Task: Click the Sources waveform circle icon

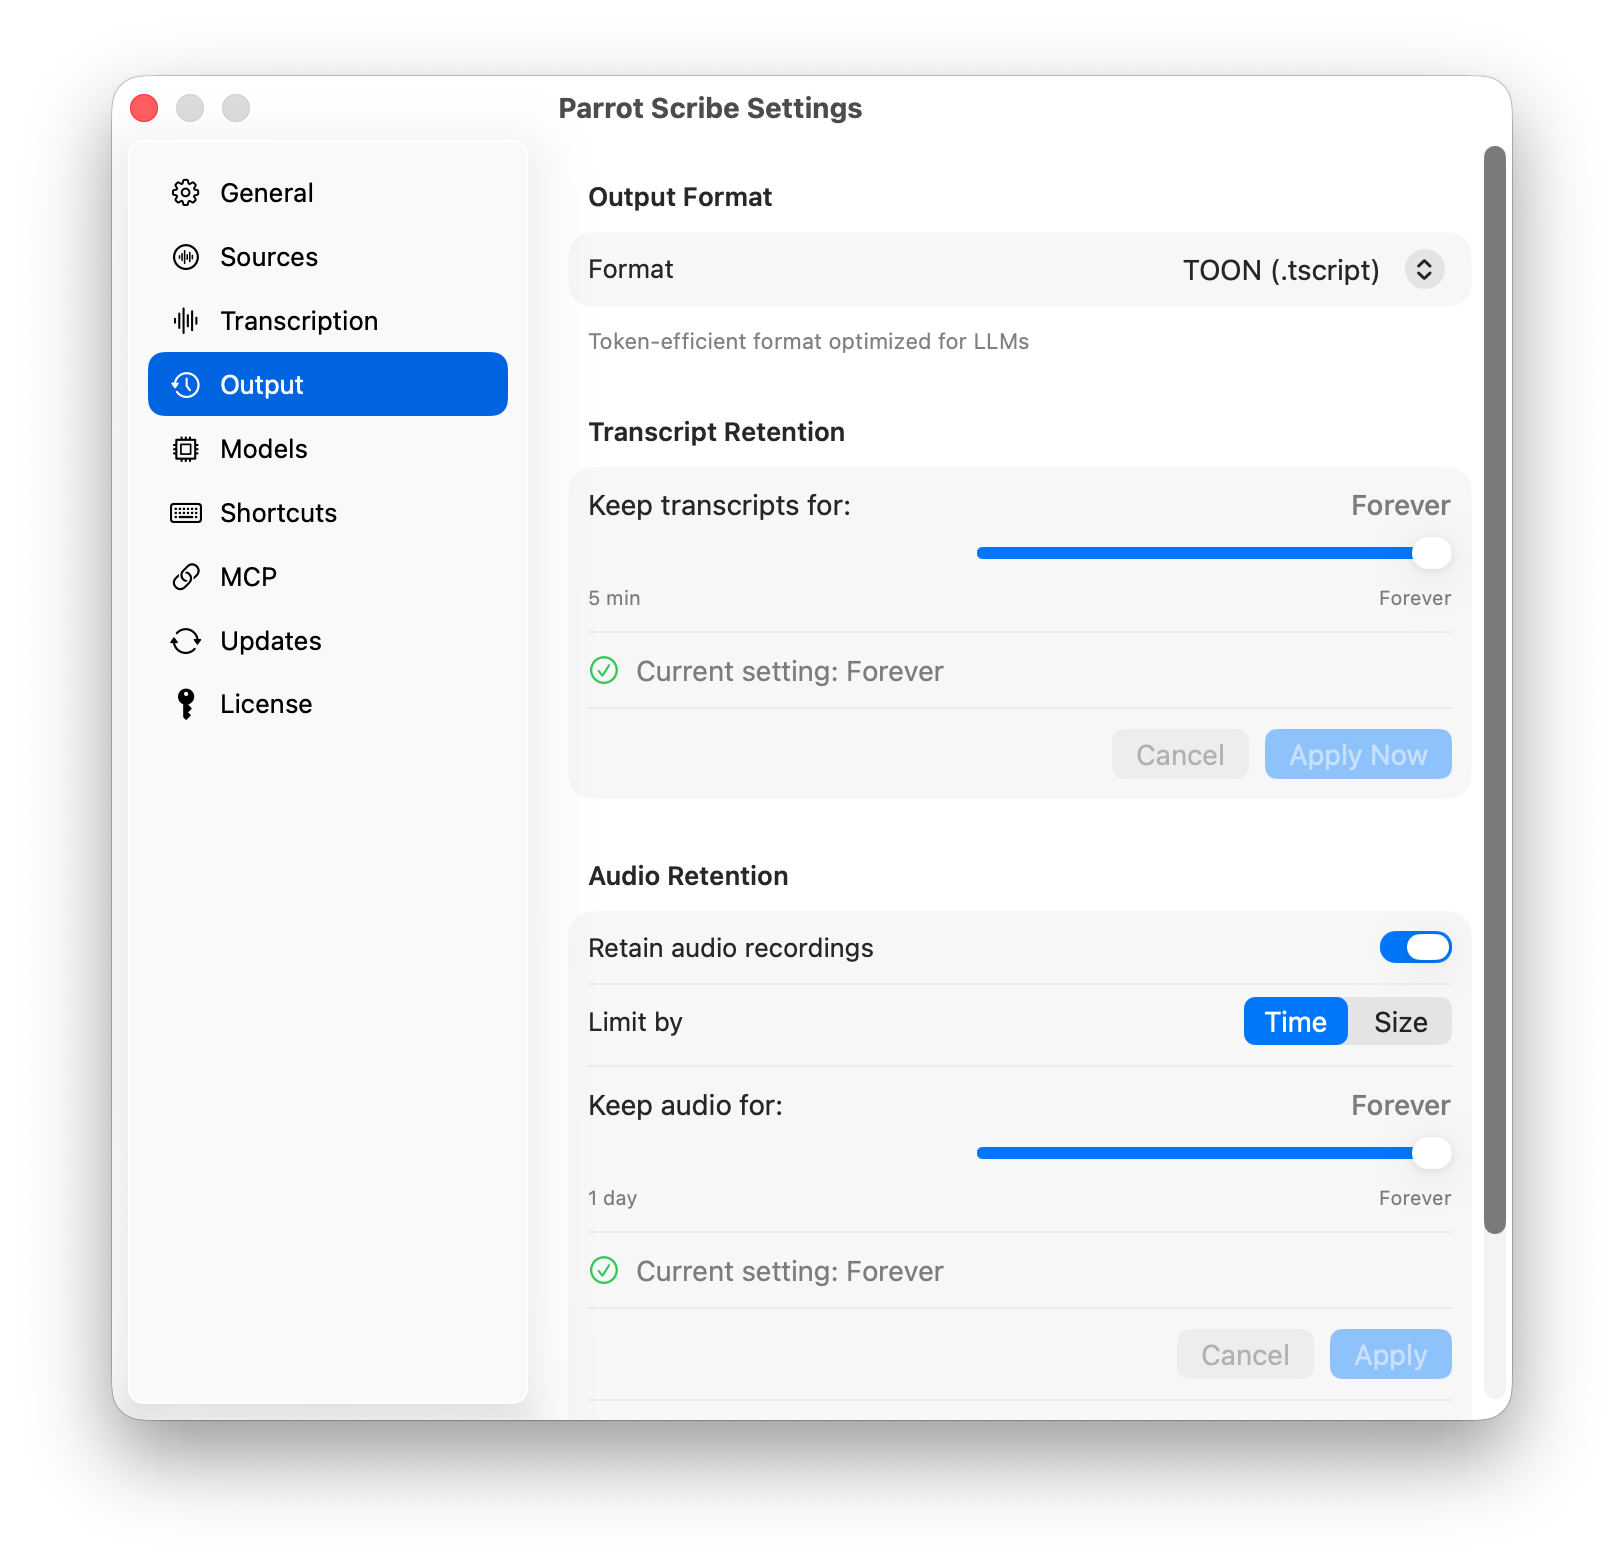Action: 186,257
